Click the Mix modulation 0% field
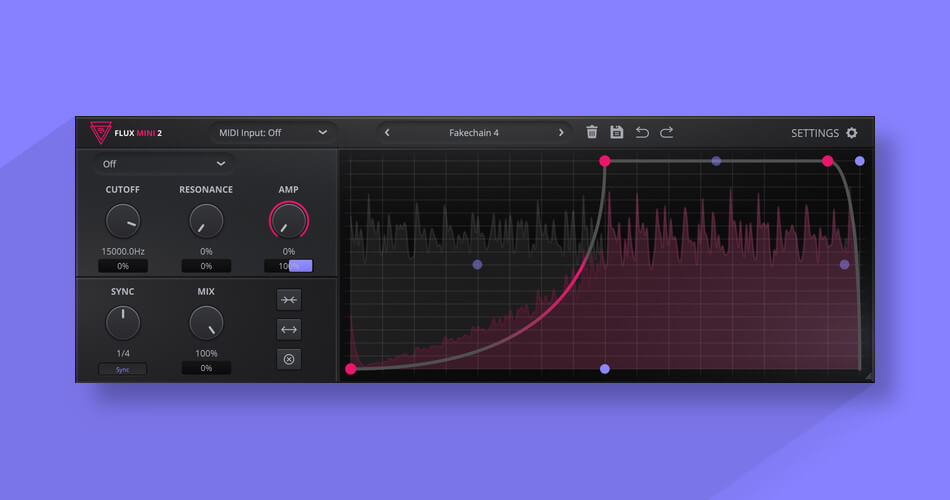 tap(206, 368)
